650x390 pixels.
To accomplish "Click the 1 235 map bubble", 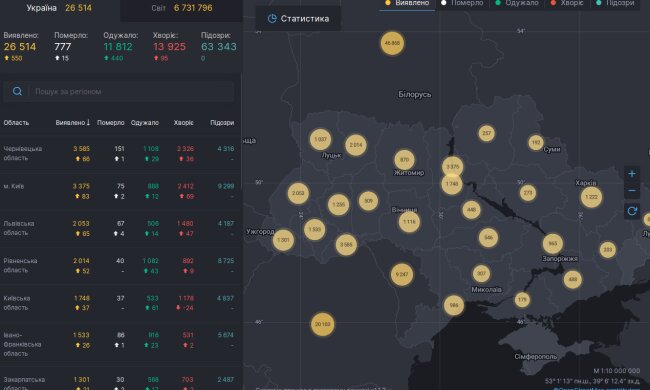I will coord(338,205).
